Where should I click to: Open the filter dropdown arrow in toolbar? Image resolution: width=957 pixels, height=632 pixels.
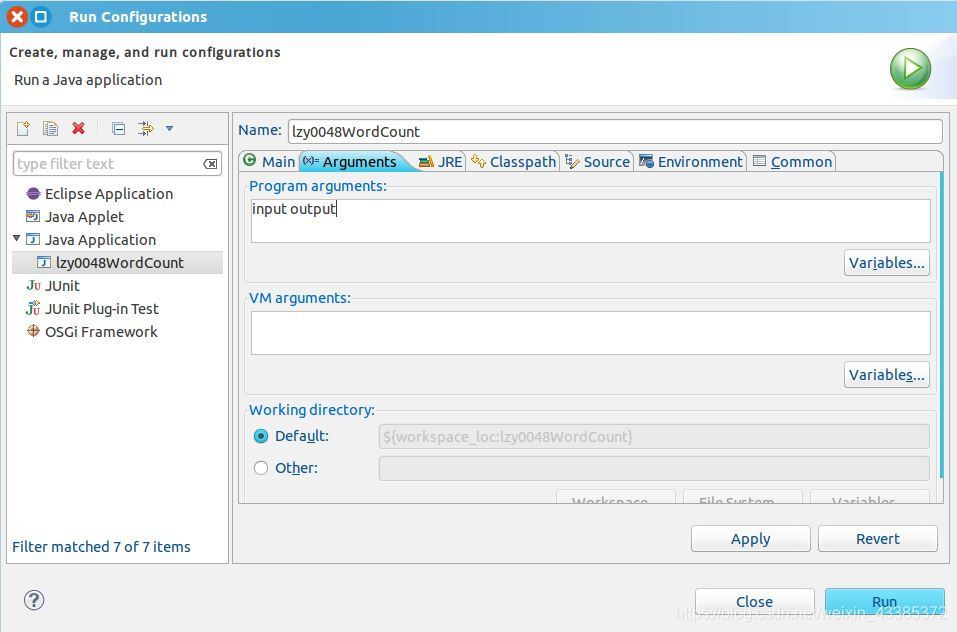[x=170, y=128]
